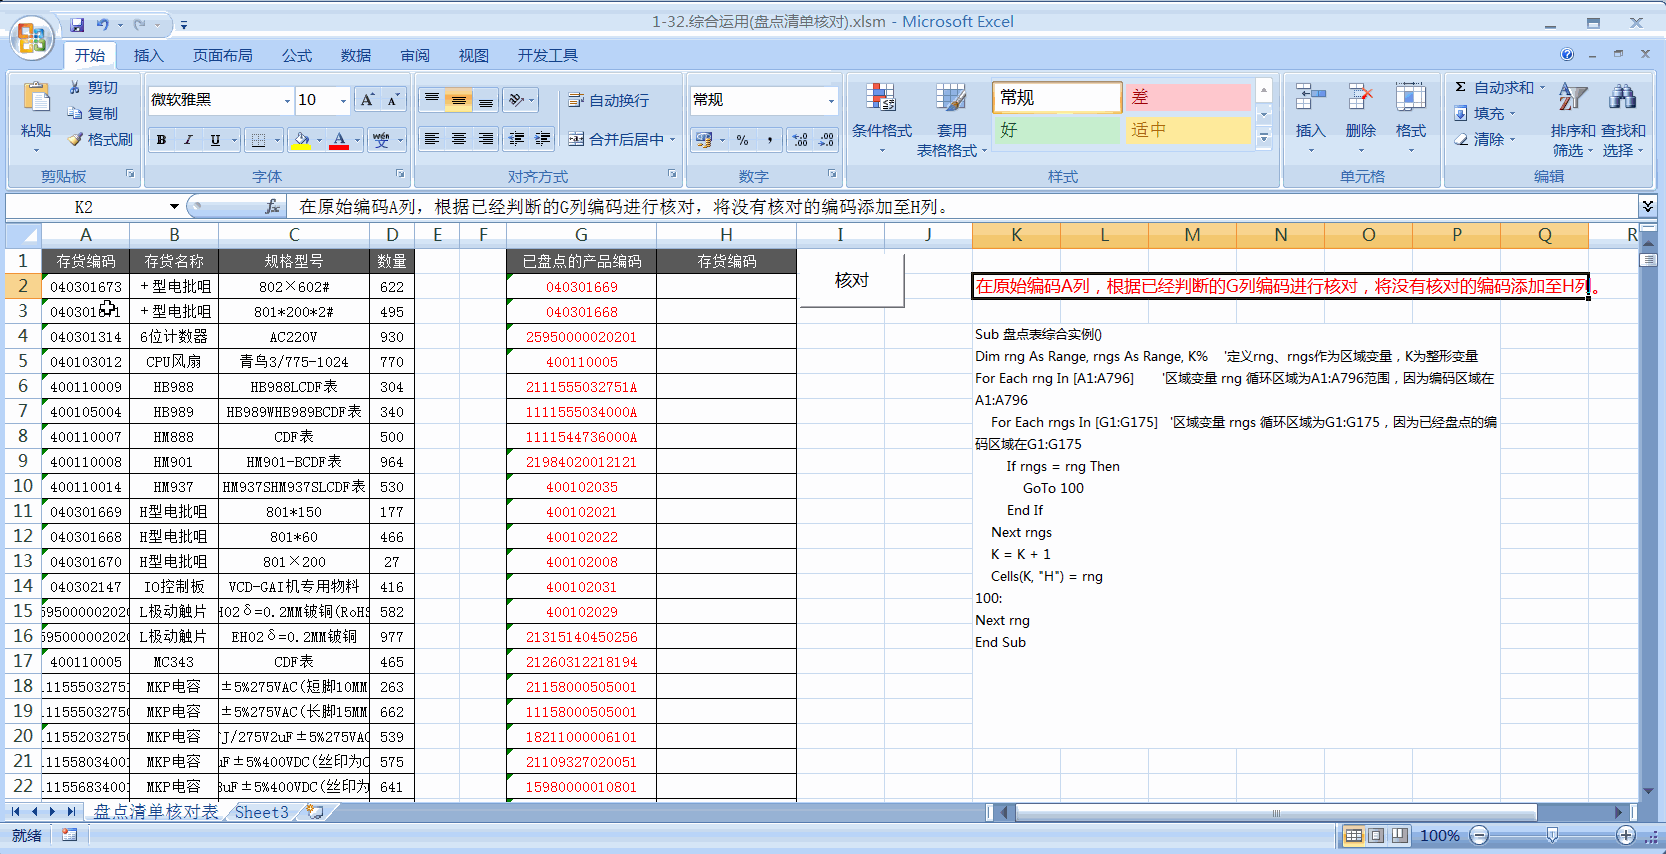The height and width of the screenshot is (854, 1666).
Task: Open the font size dropdown
Action: (x=343, y=100)
